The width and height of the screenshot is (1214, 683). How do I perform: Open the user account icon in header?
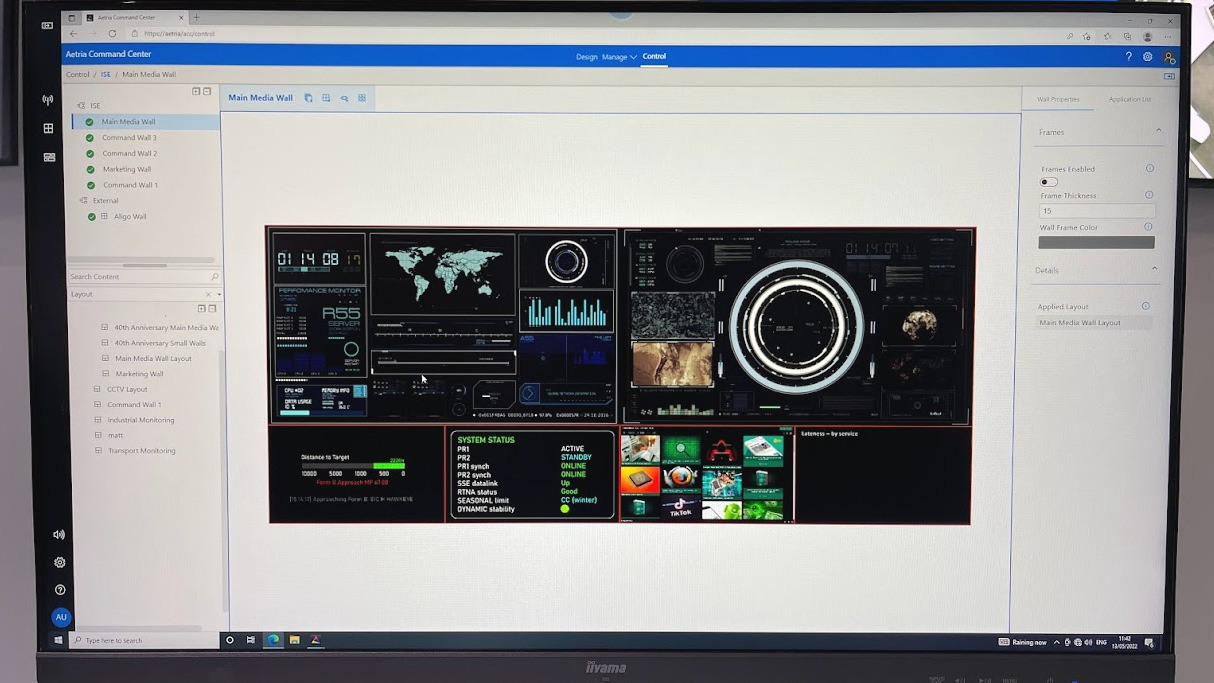(x=1168, y=57)
